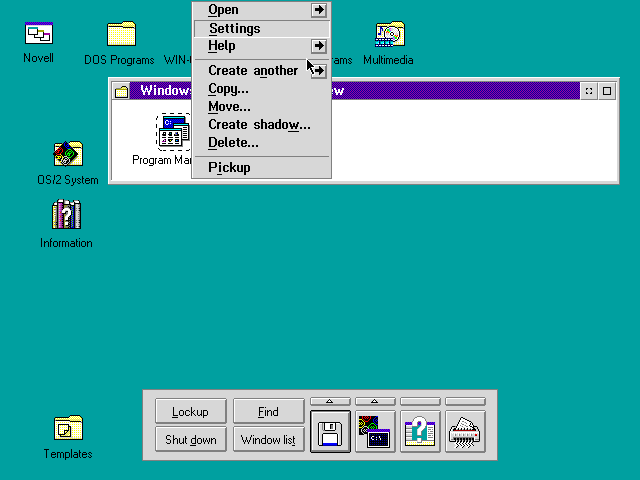Viewport: 640px width, 480px height.
Task: Select the OS/2 System icon
Action: click(68, 154)
